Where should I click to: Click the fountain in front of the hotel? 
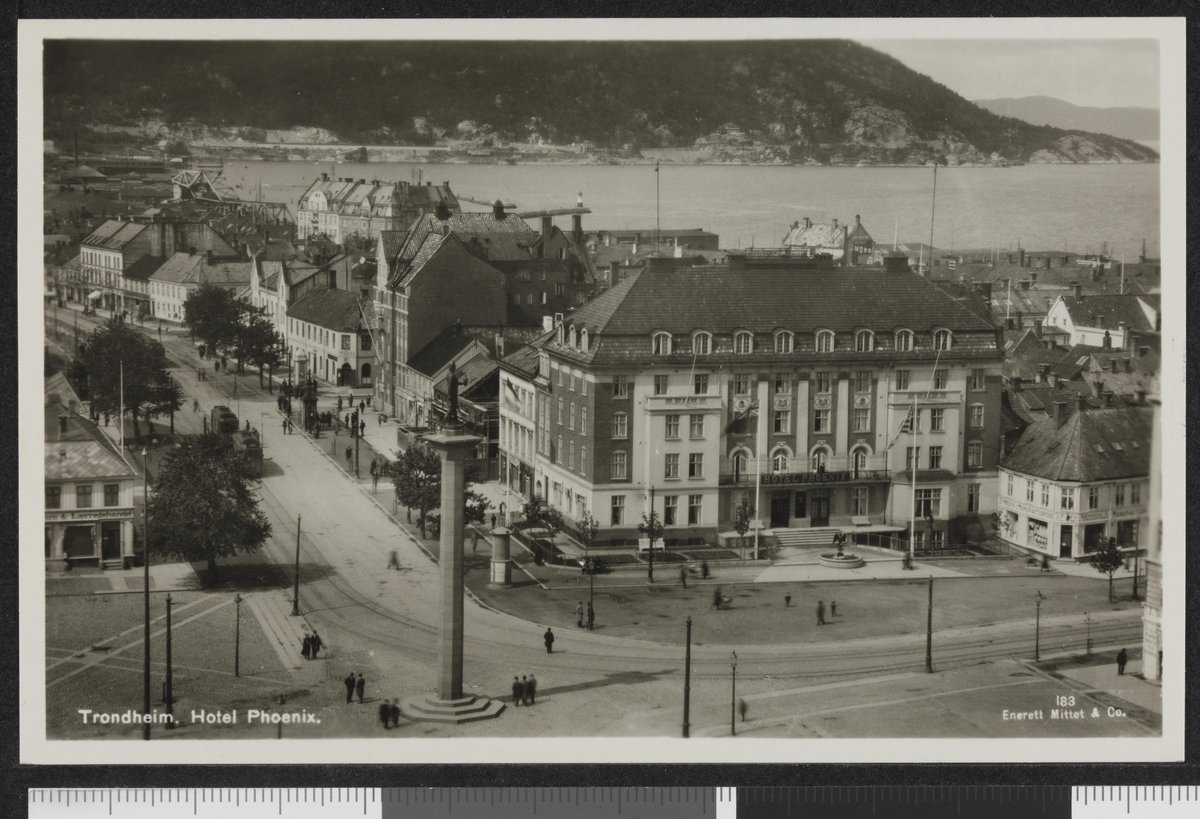click(840, 552)
